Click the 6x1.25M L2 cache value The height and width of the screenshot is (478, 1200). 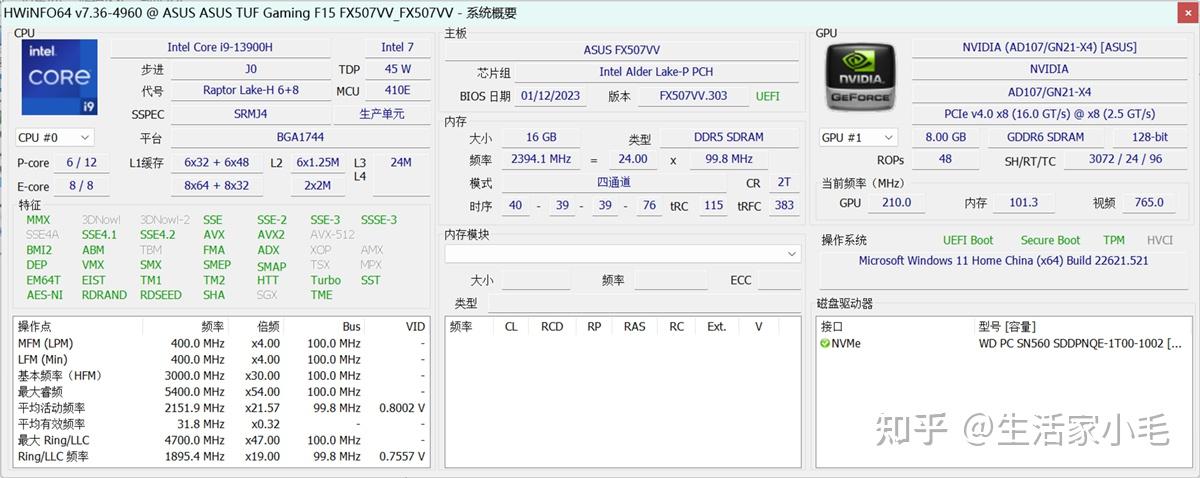click(318, 162)
